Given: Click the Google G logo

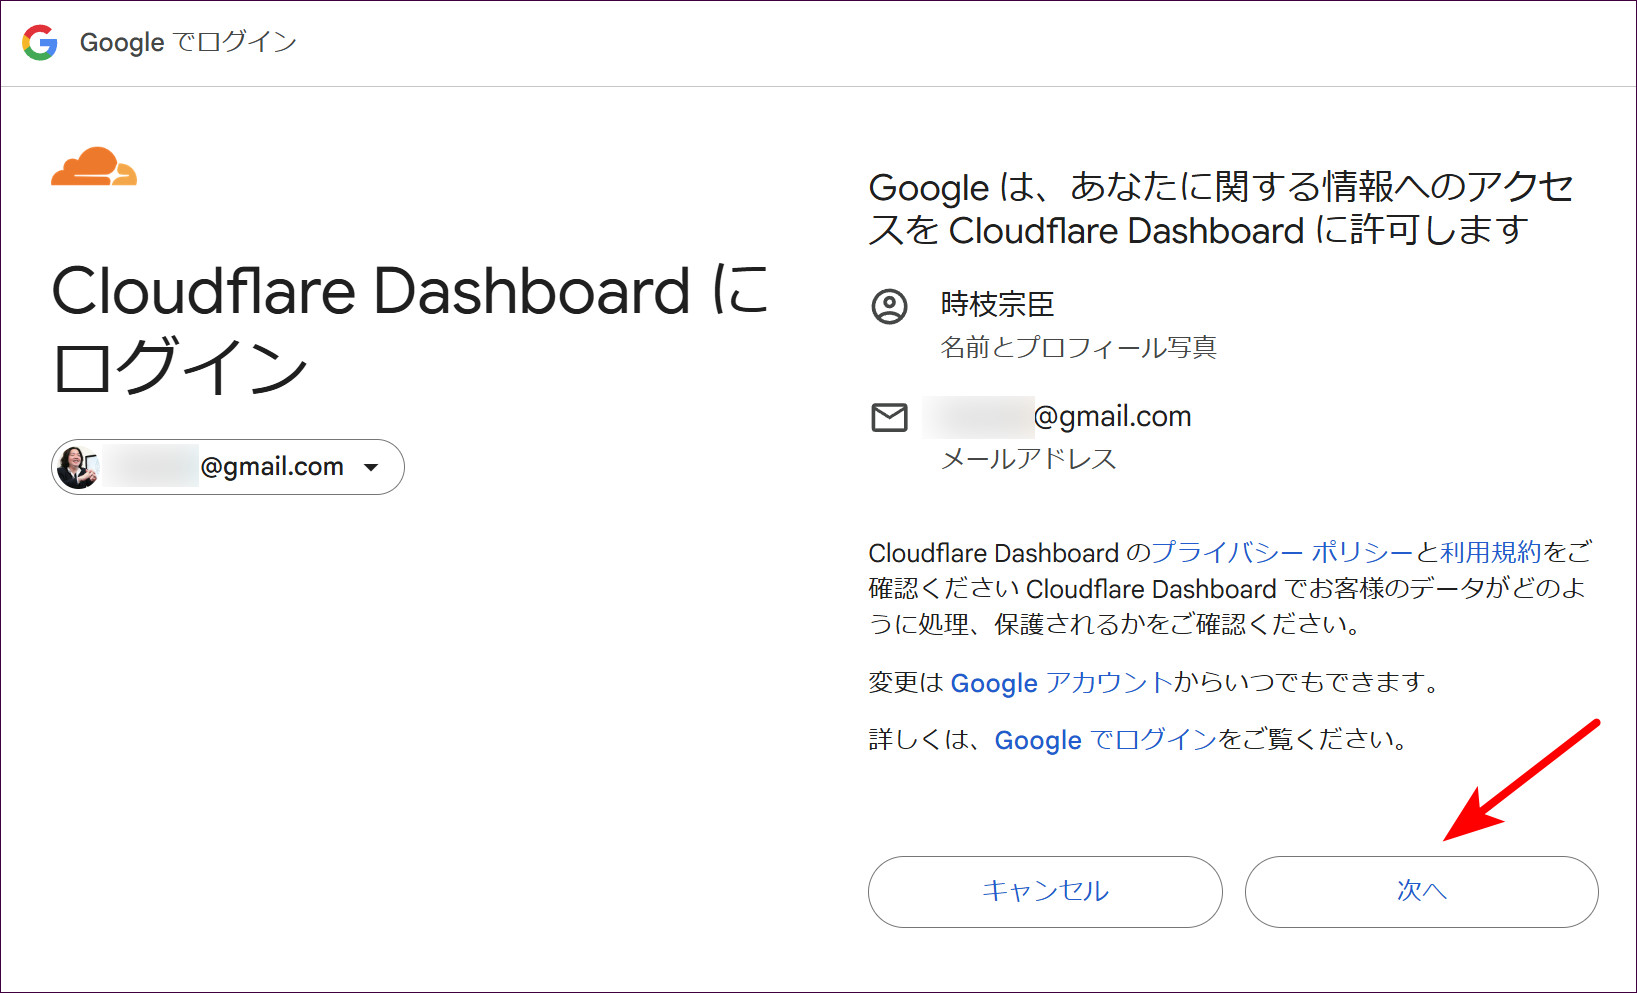Looking at the screenshot, I should tap(40, 42).
